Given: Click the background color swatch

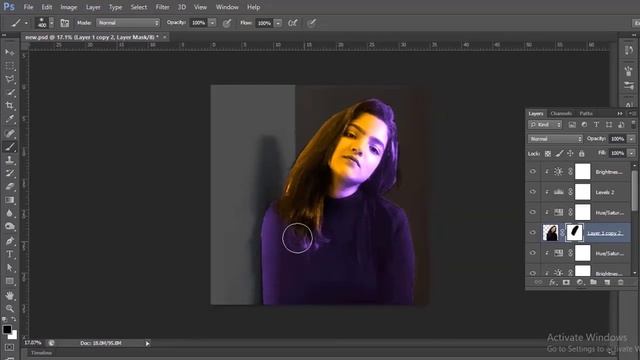Looking at the screenshot, I should (x=14, y=336).
